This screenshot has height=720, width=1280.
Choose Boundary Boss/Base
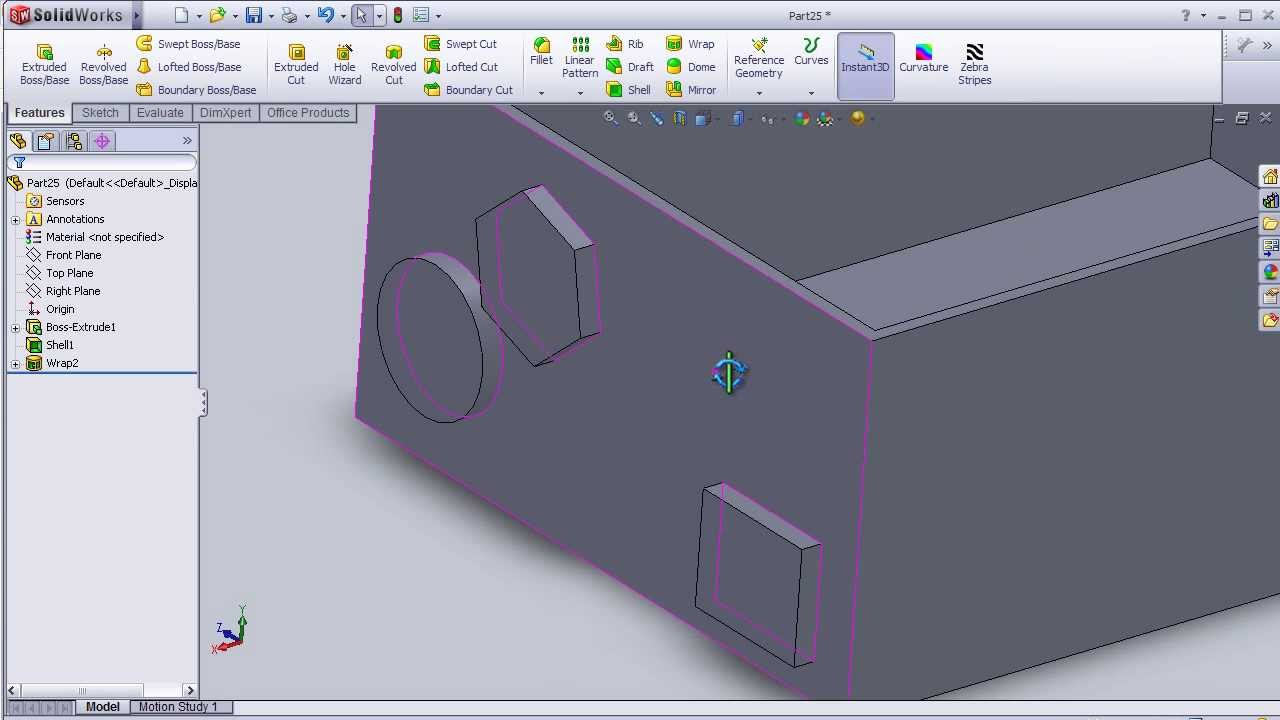196,90
